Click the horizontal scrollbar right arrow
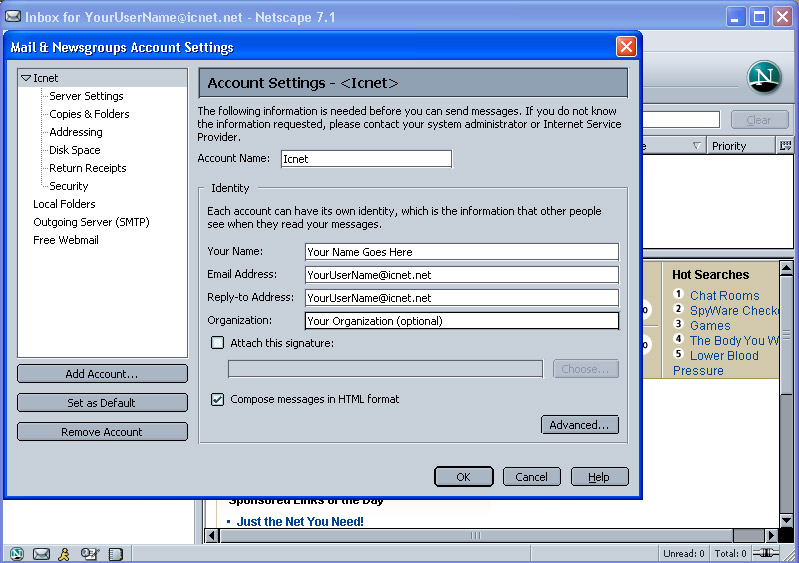Viewport: 799px width, 563px height. click(x=771, y=535)
